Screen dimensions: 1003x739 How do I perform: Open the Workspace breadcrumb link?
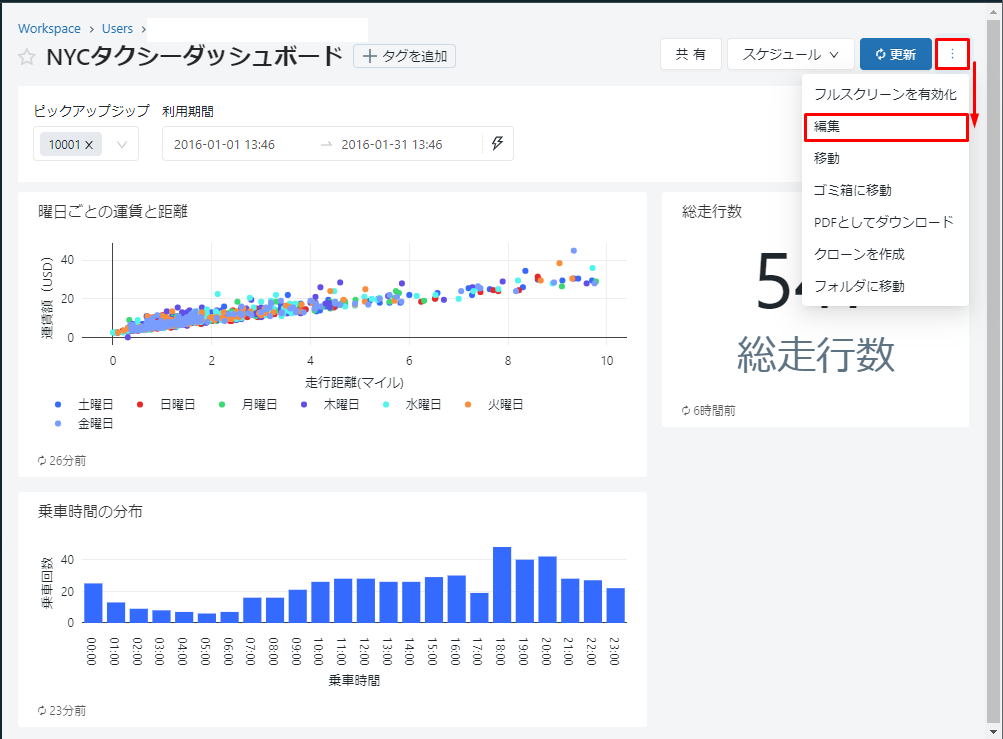click(49, 29)
